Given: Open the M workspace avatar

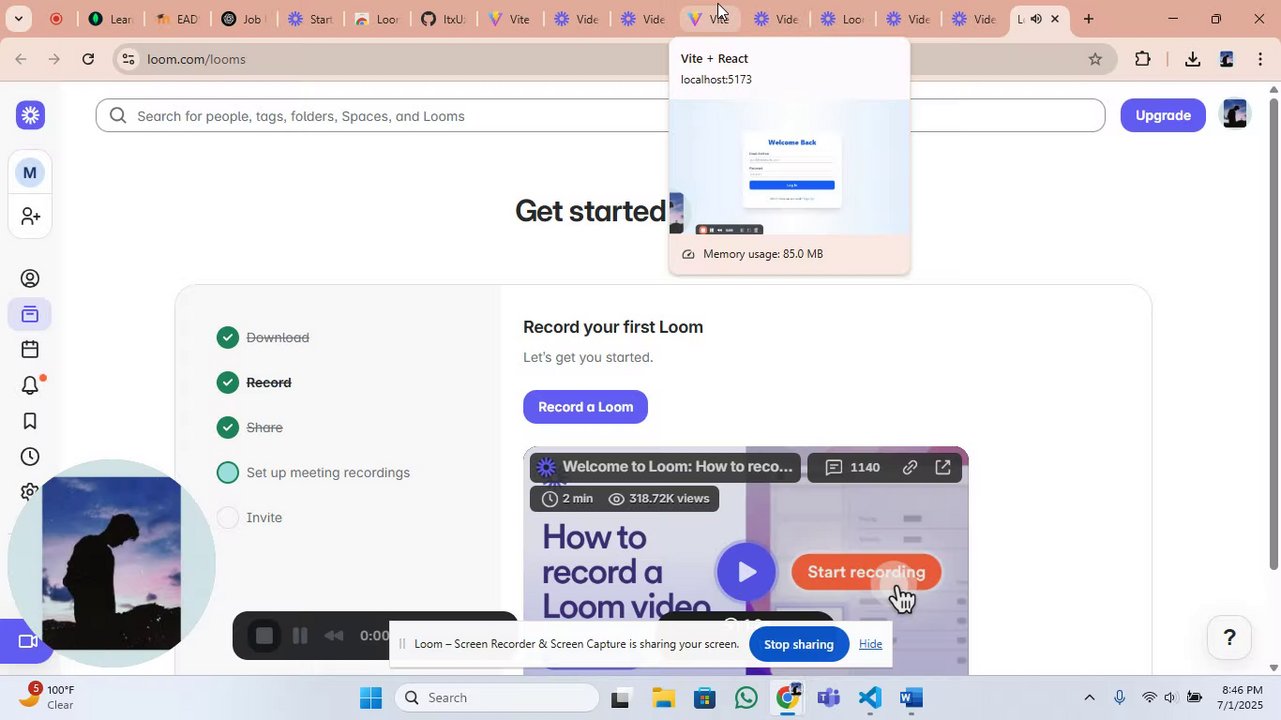Looking at the screenshot, I should click(x=30, y=172).
